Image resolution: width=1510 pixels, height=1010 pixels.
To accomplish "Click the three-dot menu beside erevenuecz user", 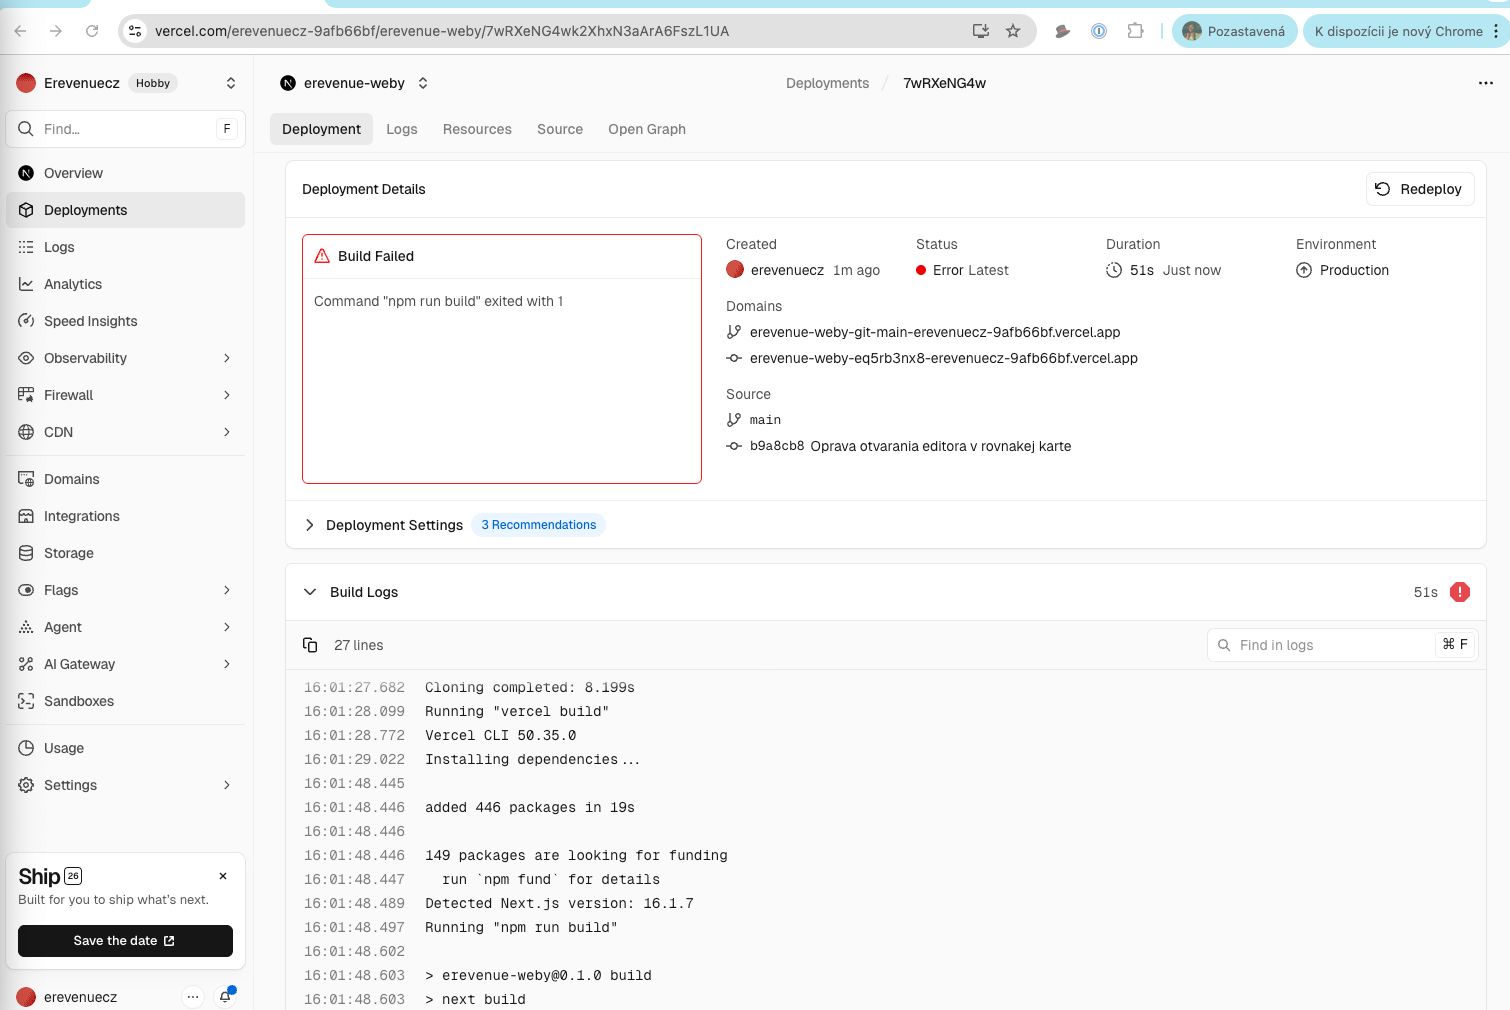I will pyautogui.click(x=192, y=996).
